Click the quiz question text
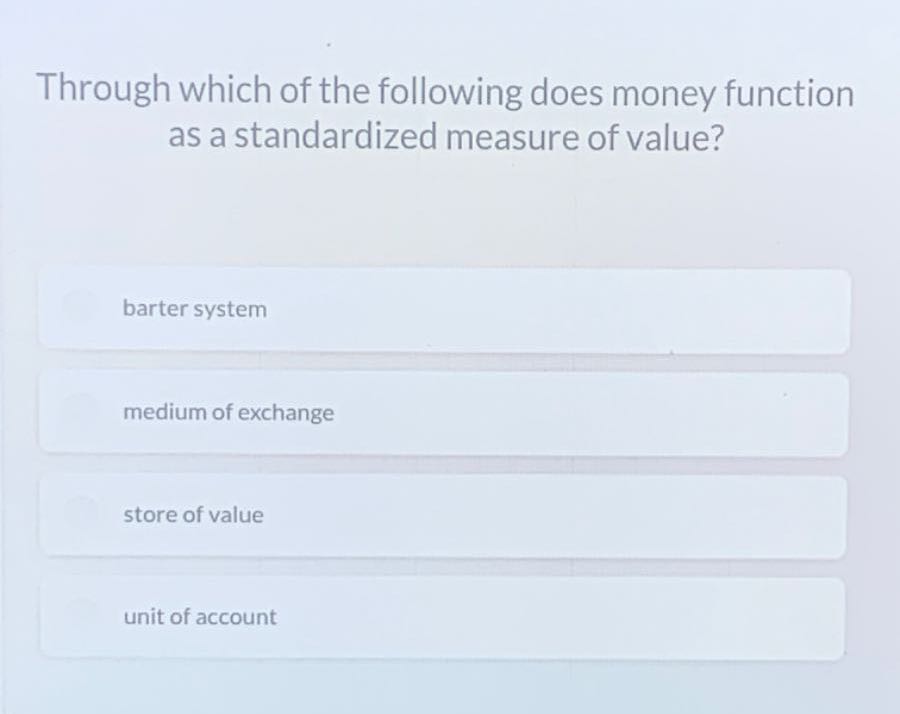This screenshot has width=900, height=714. coord(446,112)
